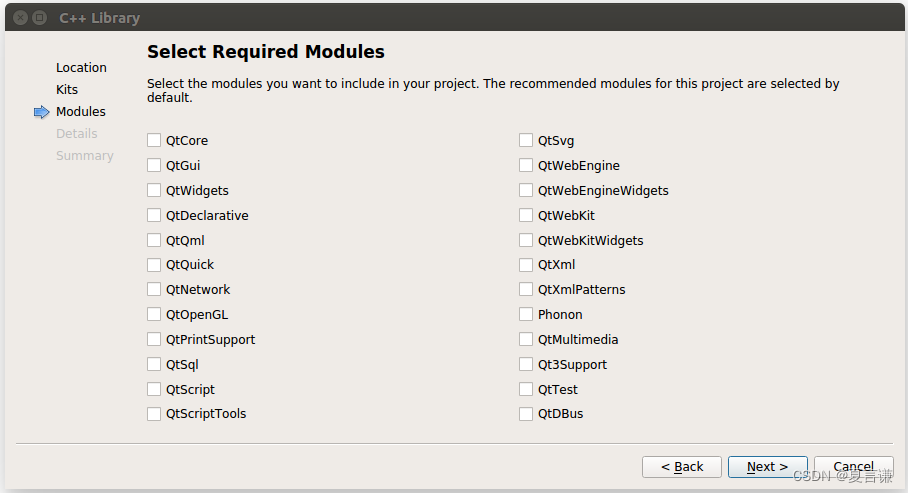Select the QtMultimedia checkbox
The width and height of the screenshot is (908, 493).
(x=526, y=339)
